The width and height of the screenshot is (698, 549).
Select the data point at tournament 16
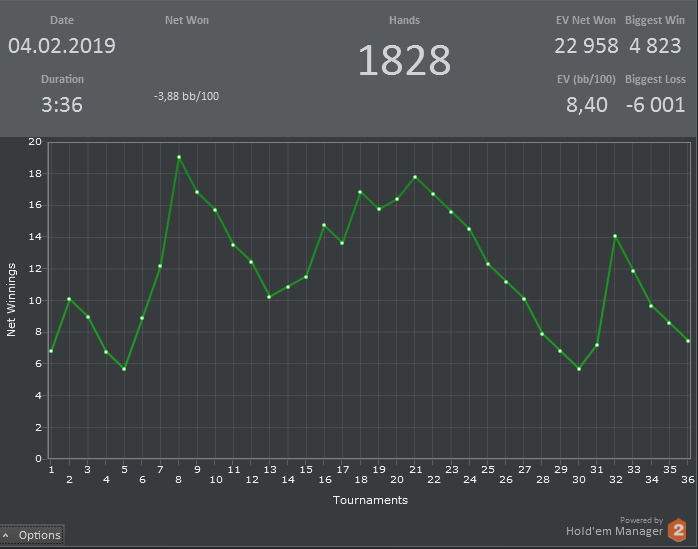(324, 225)
